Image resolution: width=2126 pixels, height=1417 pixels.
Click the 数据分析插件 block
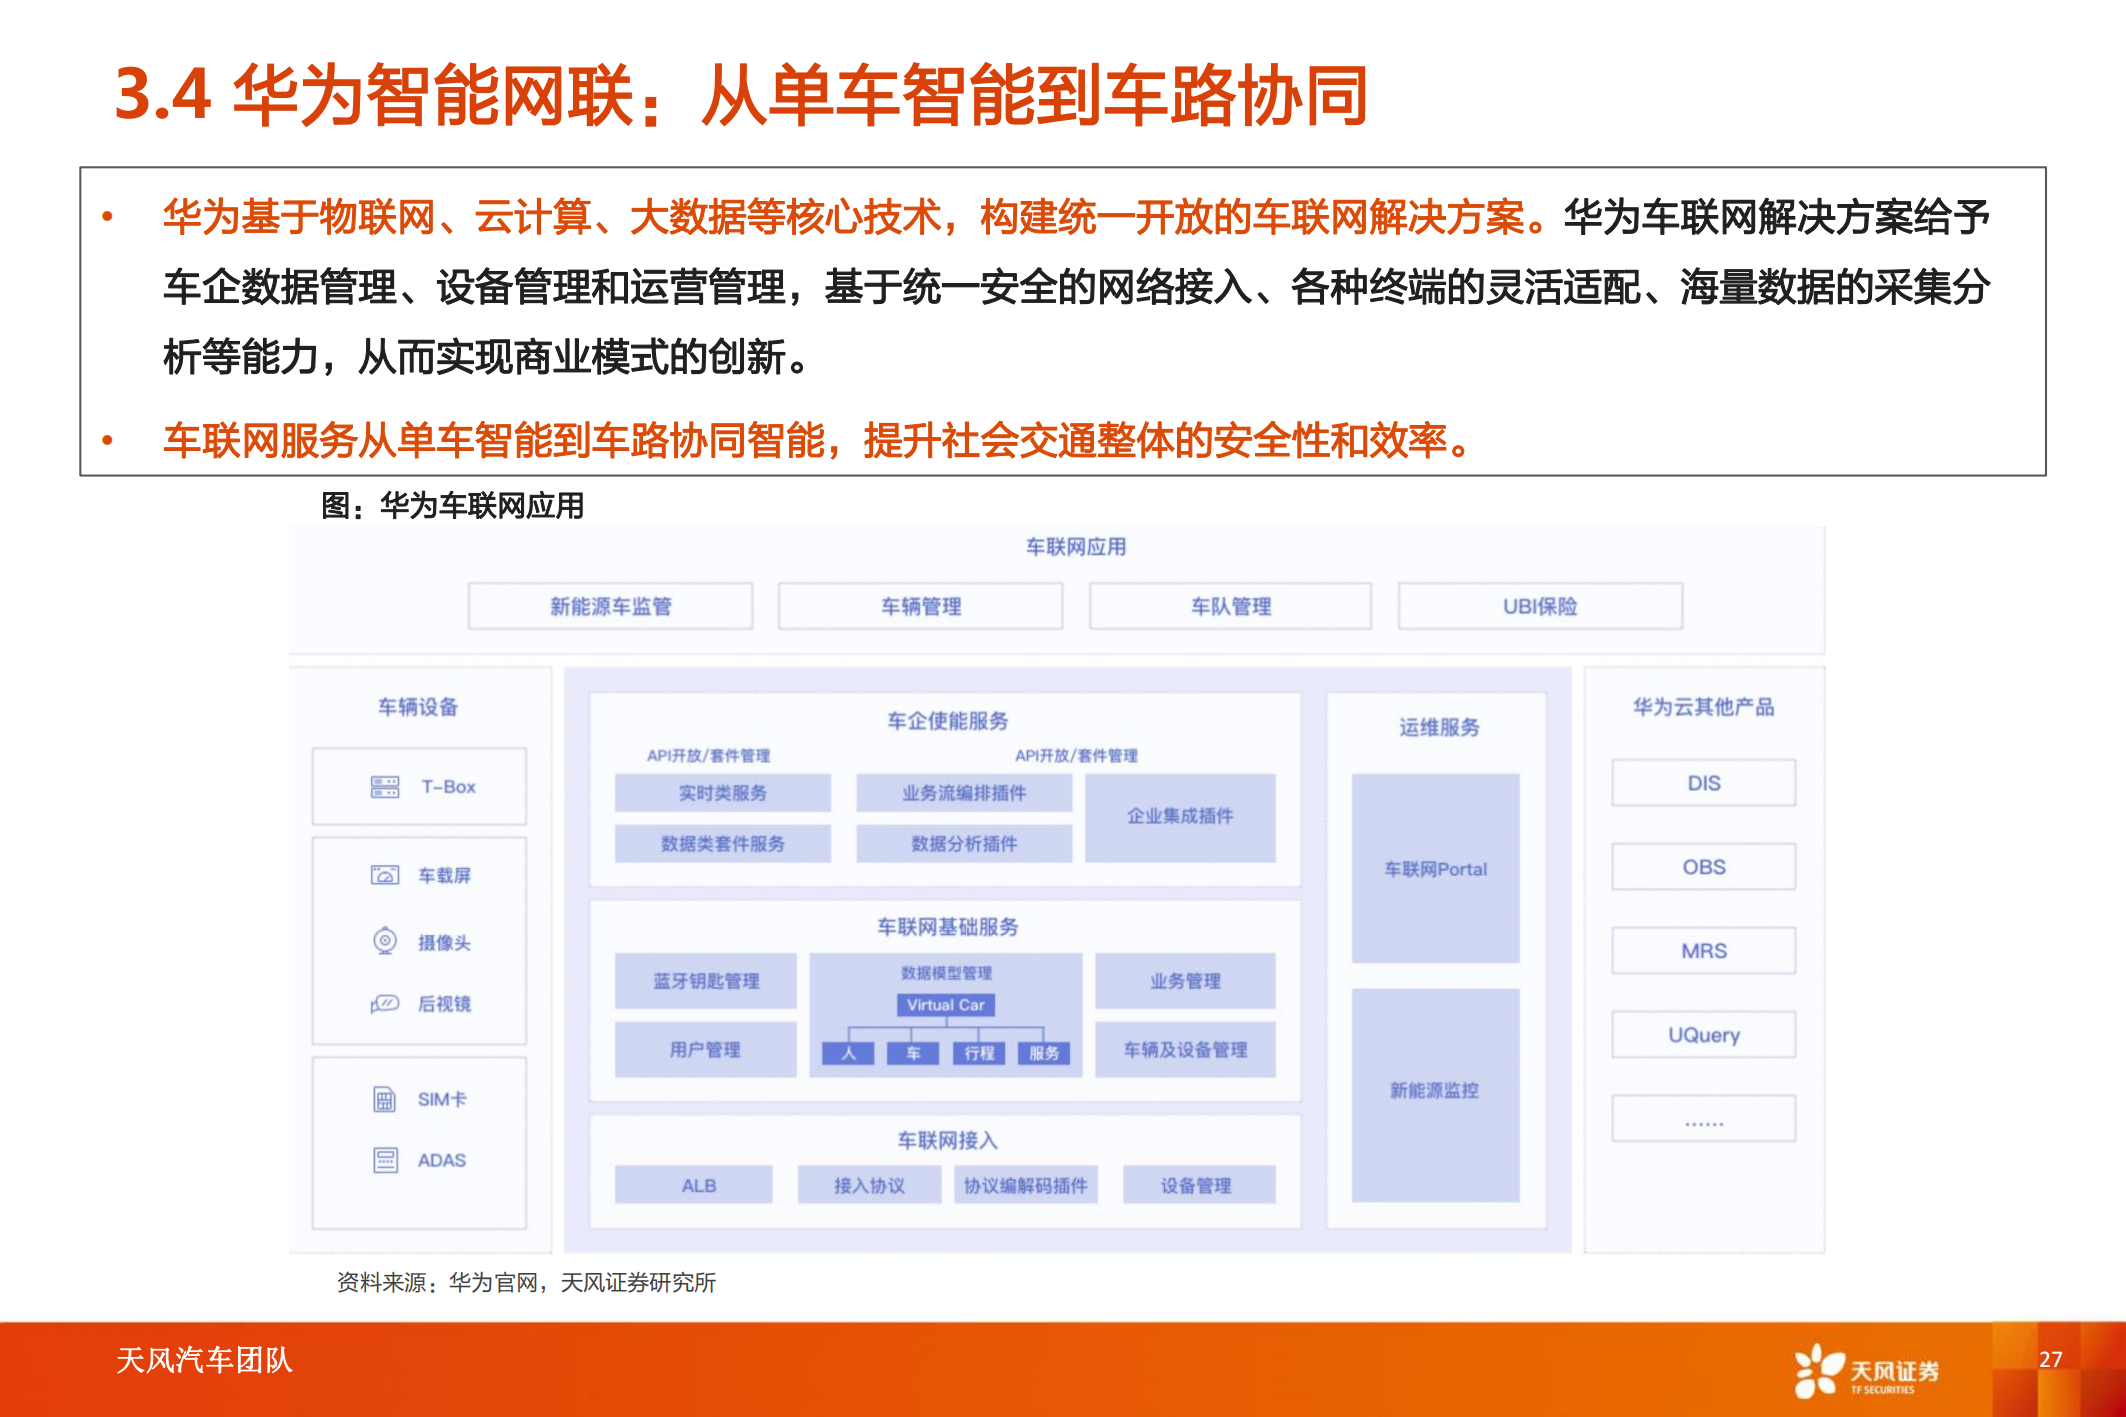pos(964,843)
